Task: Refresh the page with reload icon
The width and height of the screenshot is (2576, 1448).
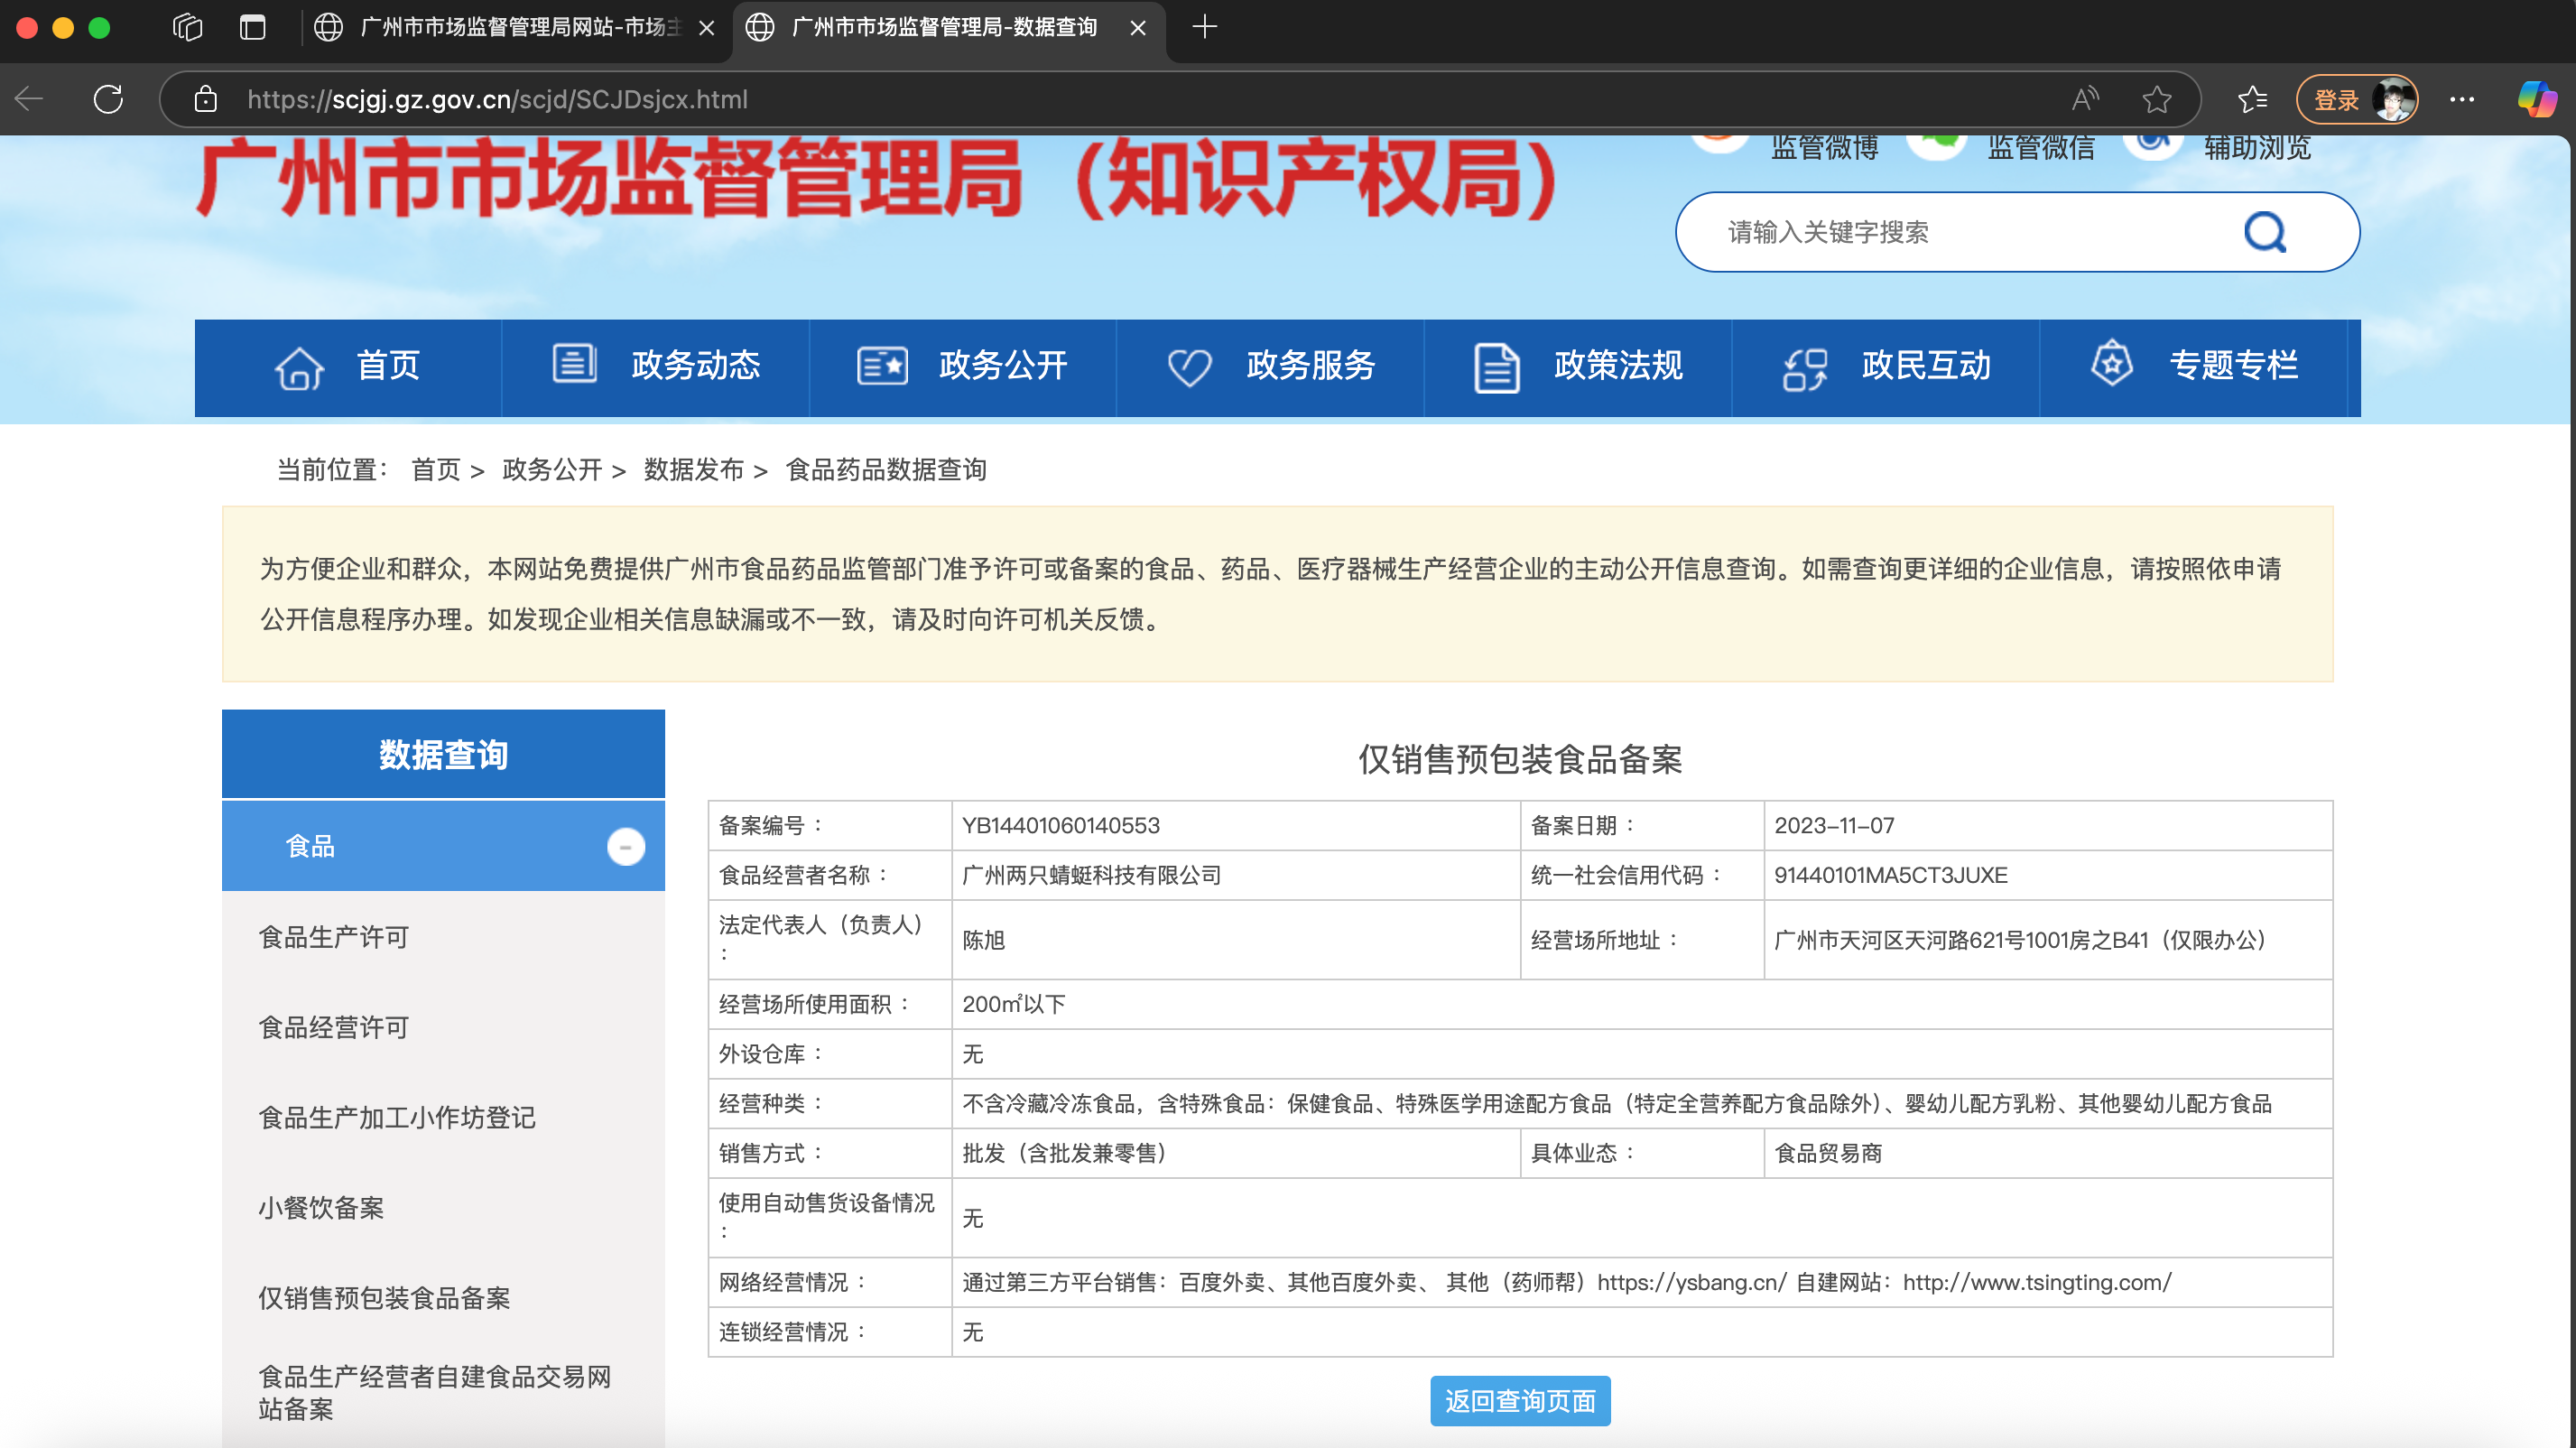Action: tap(108, 99)
